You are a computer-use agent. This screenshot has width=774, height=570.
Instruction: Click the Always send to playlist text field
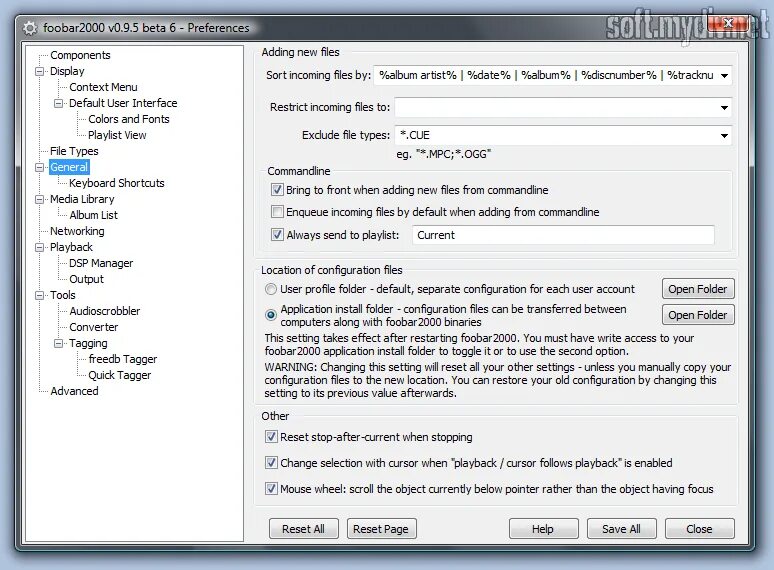(x=563, y=235)
